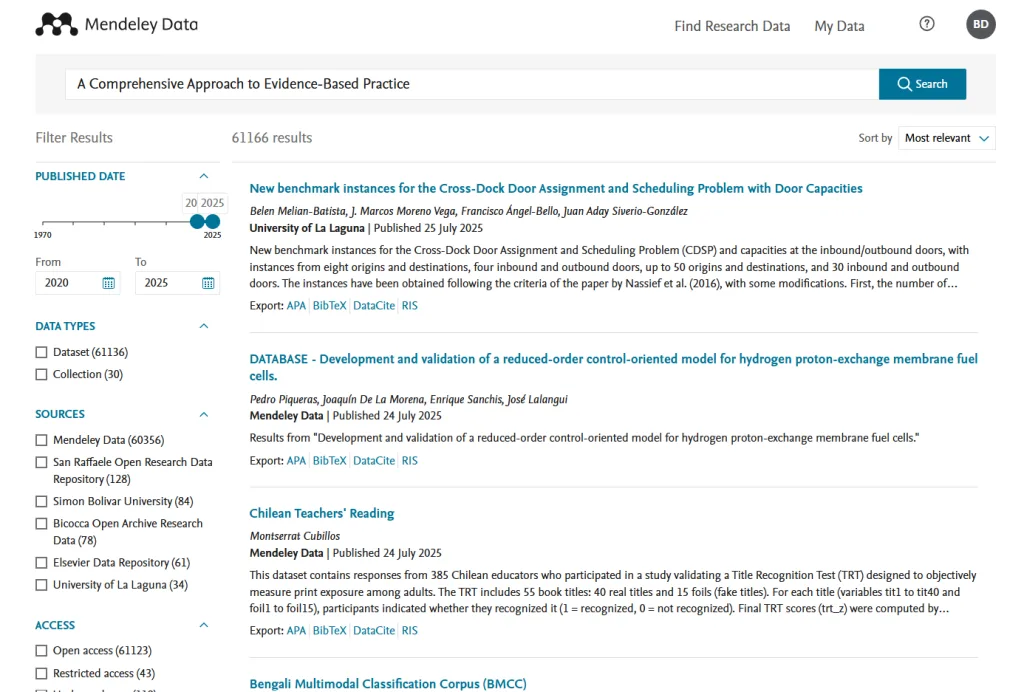The height and width of the screenshot is (692, 1024).
Task: Open the BD user profile avatar
Action: coord(980,25)
